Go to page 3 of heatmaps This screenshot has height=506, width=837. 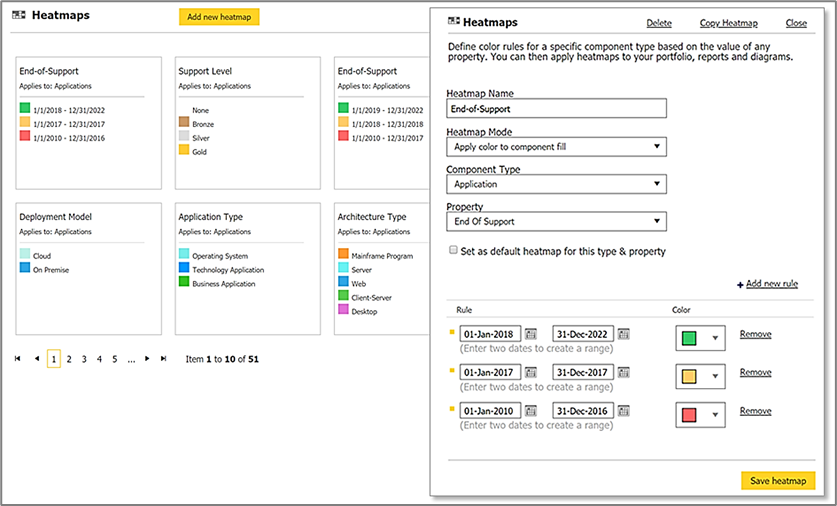tap(84, 358)
